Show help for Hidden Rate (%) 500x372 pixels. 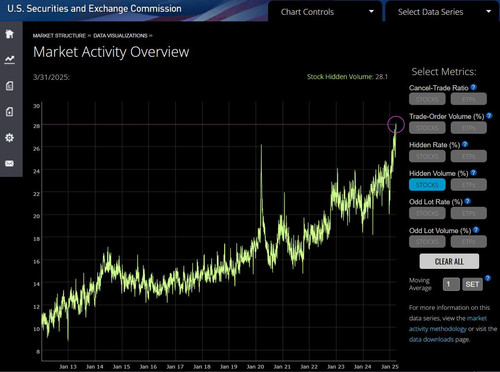coord(465,144)
